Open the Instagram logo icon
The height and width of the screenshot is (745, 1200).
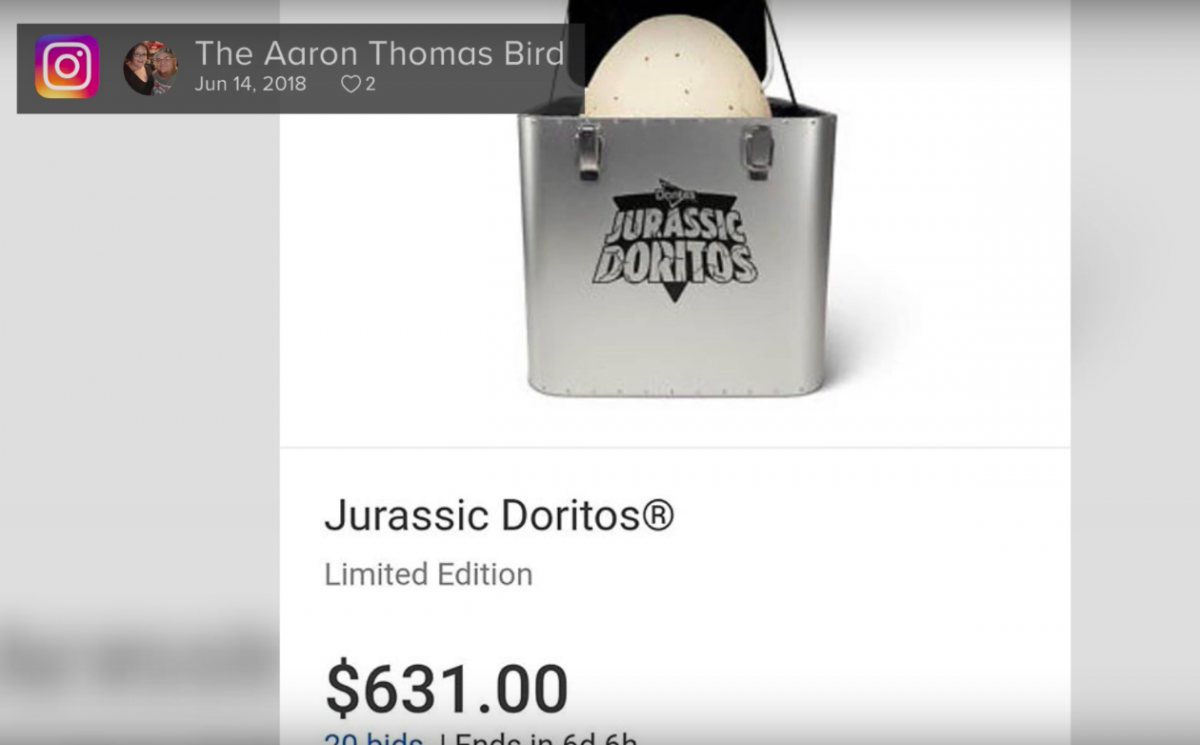click(x=67, y=67)
